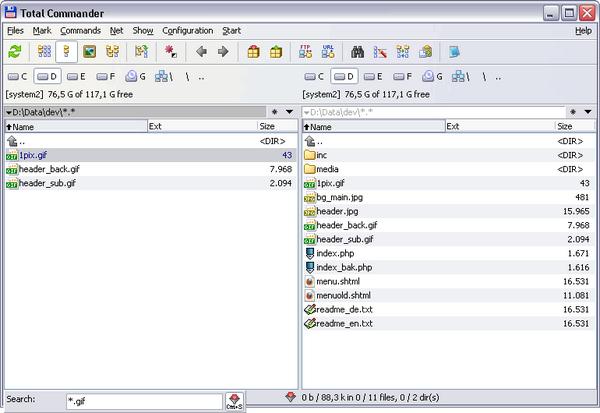Click the Search field containing *.gif
600x413 pixels.
click(x=144, y=402)
